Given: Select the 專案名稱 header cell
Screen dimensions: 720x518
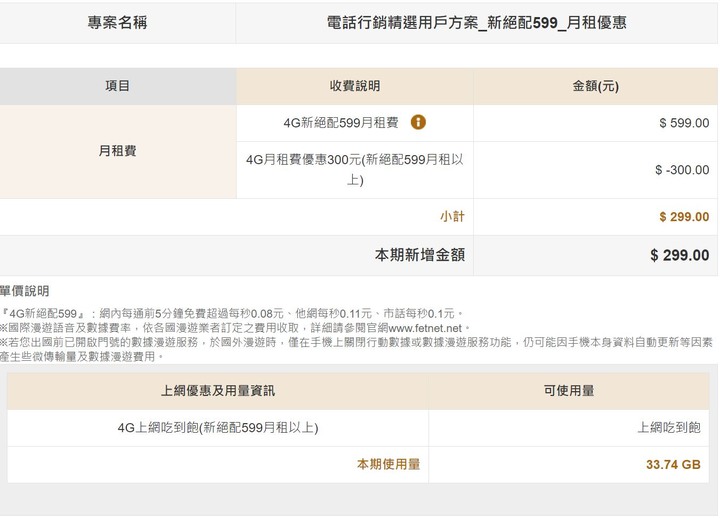Looking at the screenshot, I should (x=118, y=23).
